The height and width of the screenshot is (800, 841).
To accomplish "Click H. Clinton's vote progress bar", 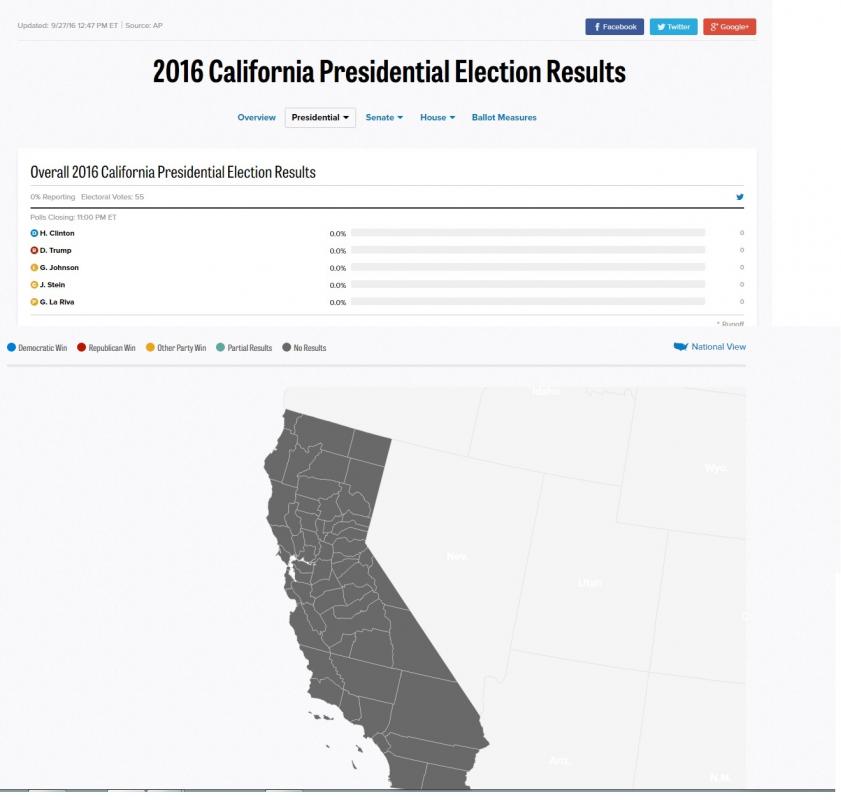I will coord(528,233).
